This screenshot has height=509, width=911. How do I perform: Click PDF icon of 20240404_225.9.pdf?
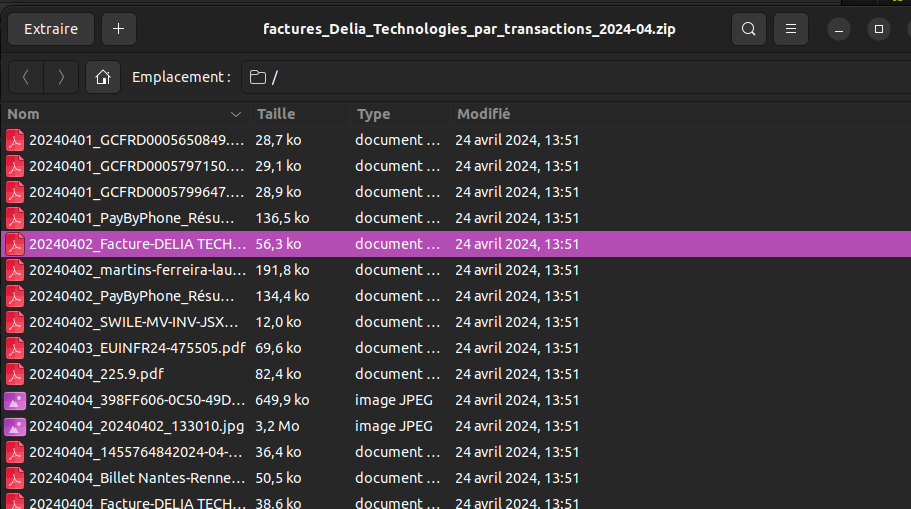(15, 374)
